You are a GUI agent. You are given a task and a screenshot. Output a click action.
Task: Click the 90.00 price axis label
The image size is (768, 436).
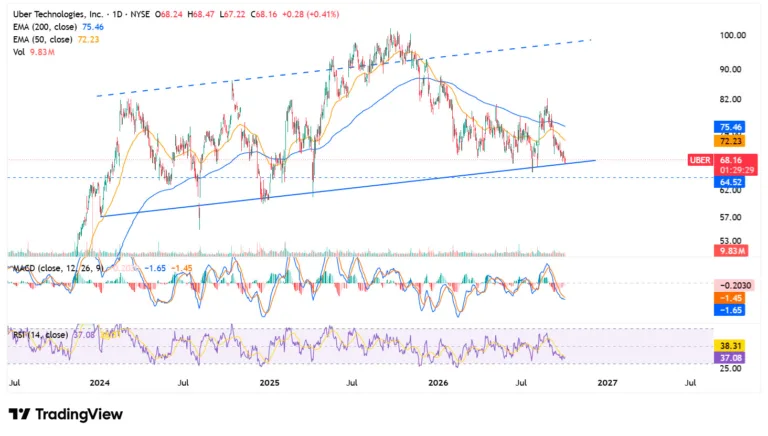pos(730,70)
